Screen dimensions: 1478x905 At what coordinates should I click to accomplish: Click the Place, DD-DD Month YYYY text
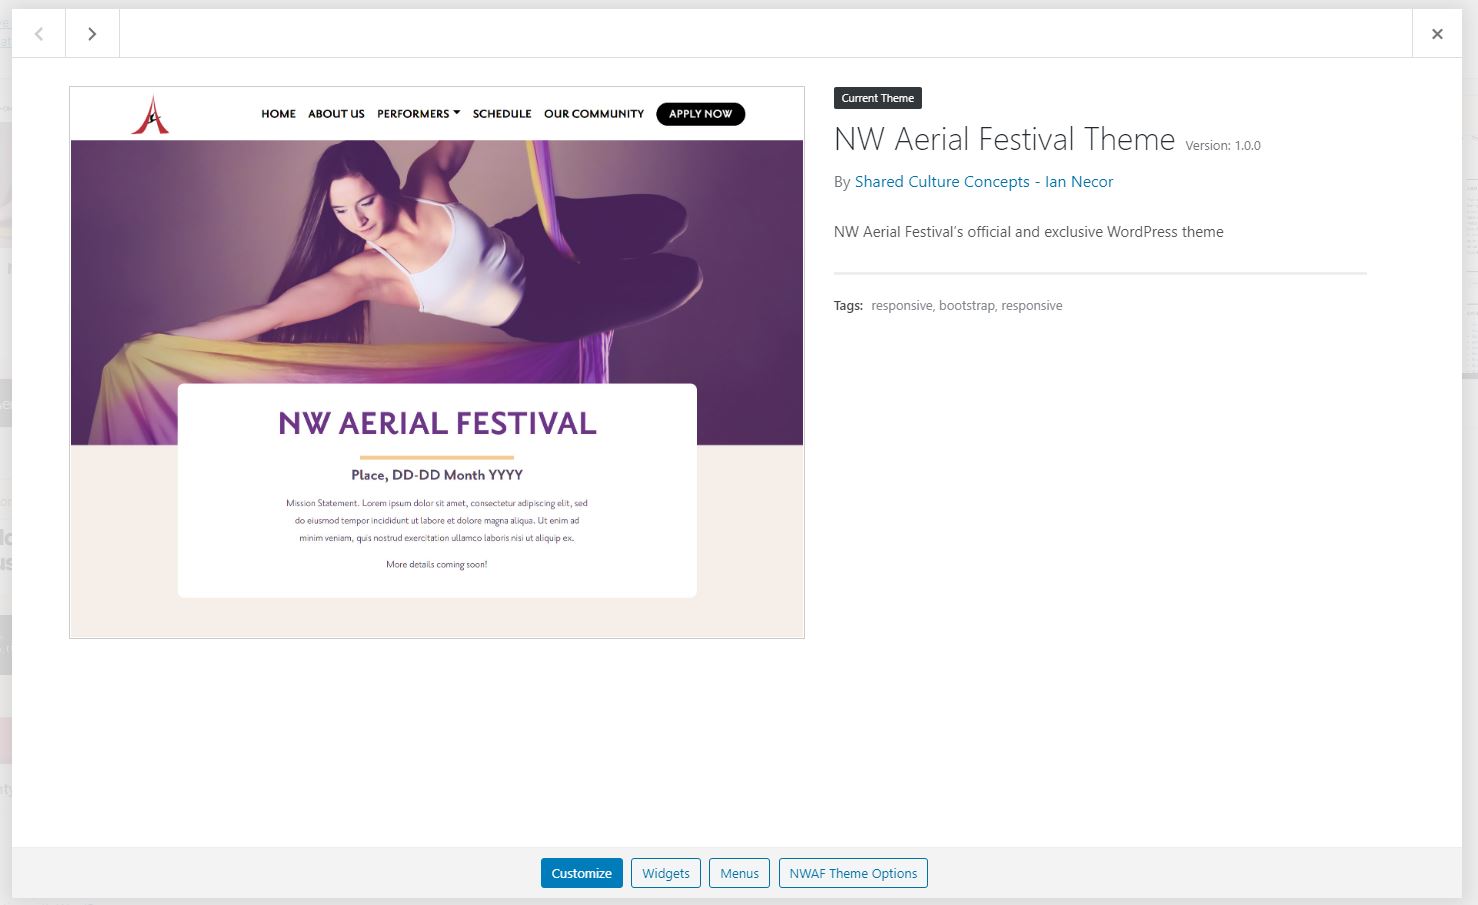pyautogui.click(x=437, y=475)
